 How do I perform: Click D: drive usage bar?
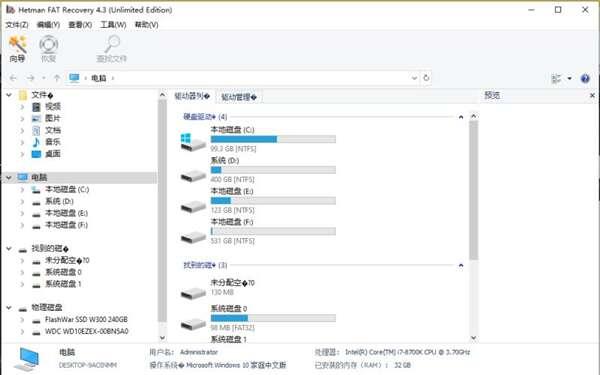tap(273, 170)
